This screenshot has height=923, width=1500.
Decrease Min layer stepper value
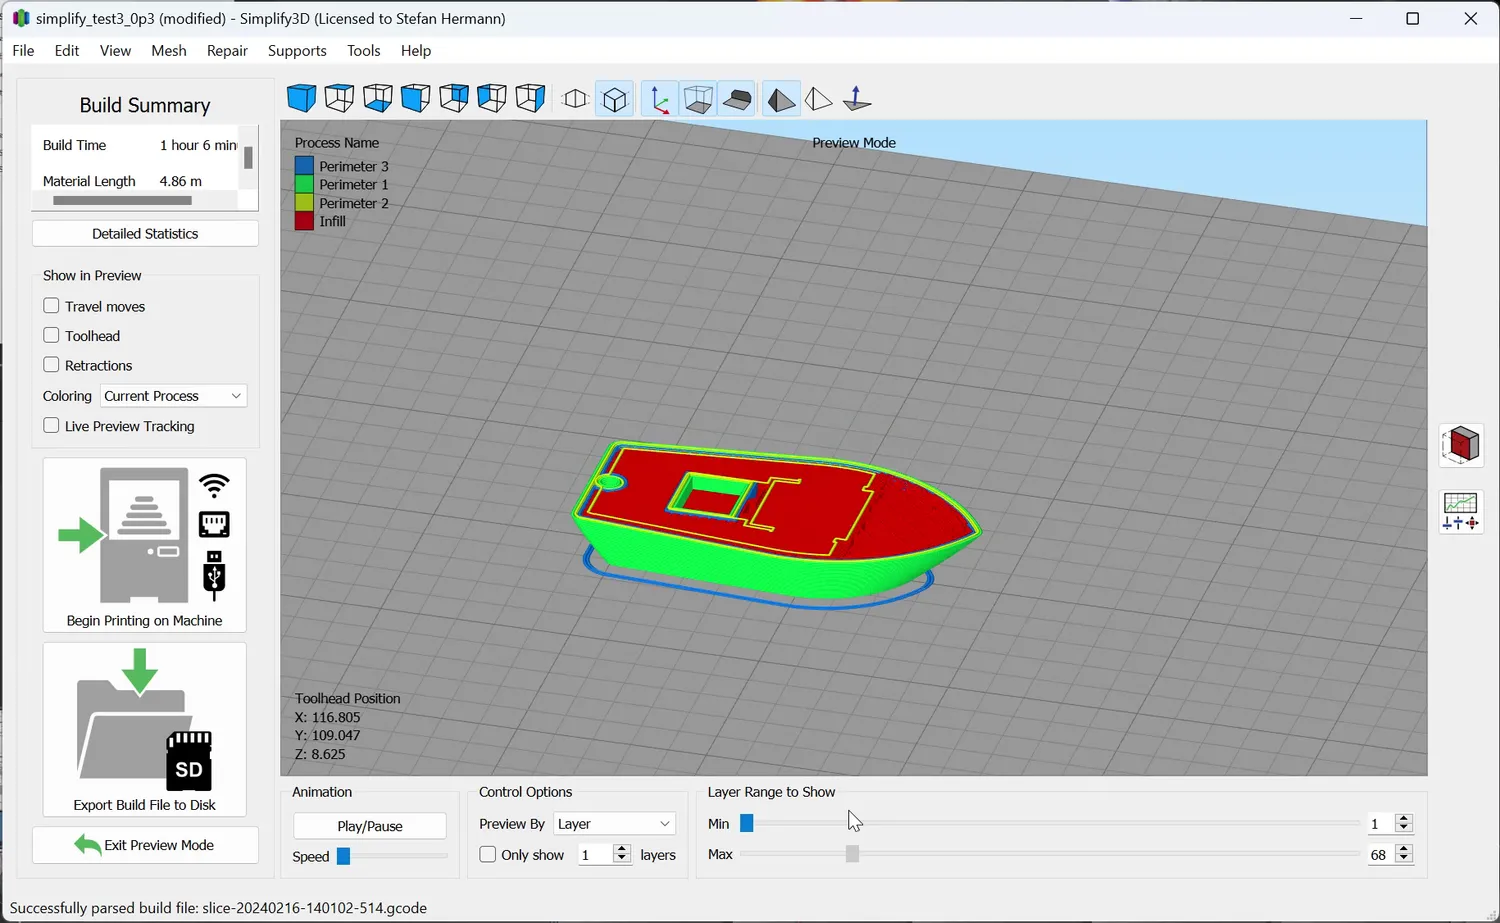(1404, 828)
